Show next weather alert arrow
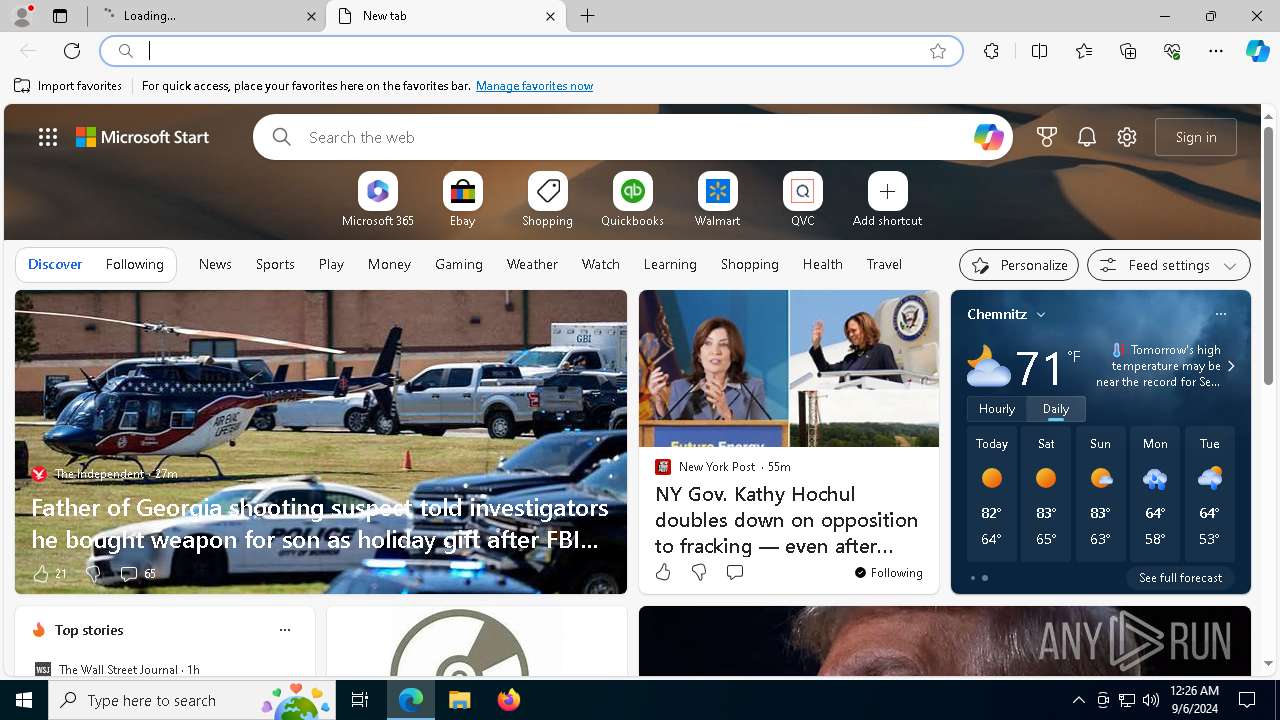Viewport: 1280px width, 720px height. pos(1231,366)
